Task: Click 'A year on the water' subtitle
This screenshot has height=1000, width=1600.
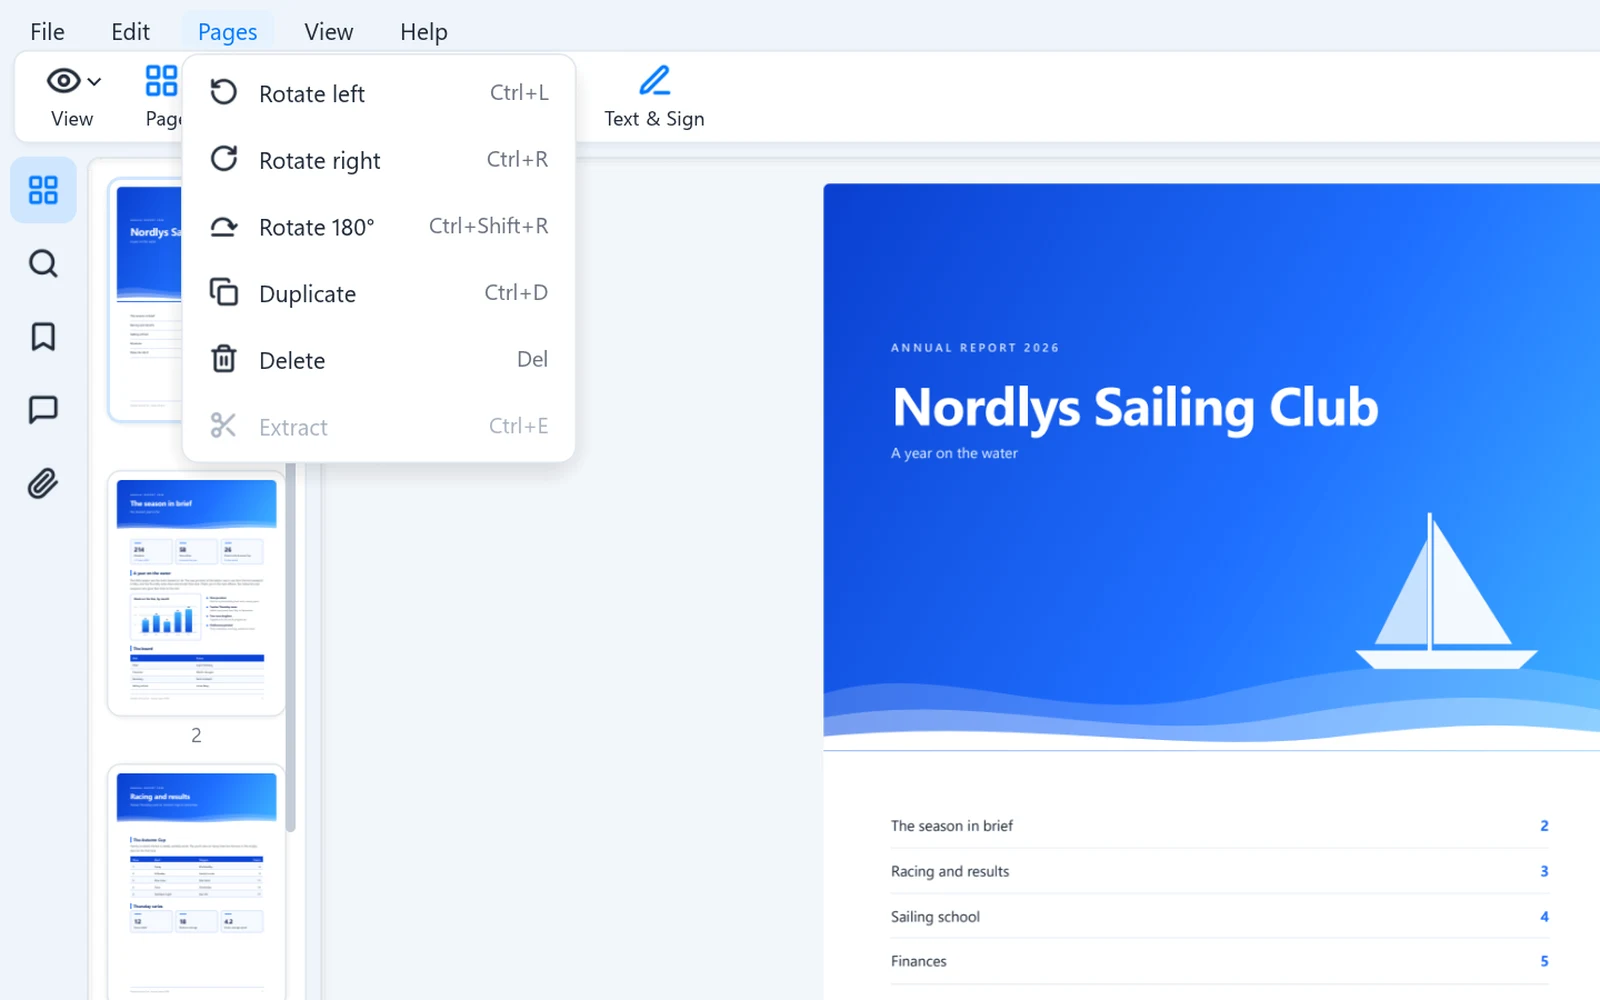Action: pyautogui.click(x=954, y=453)
